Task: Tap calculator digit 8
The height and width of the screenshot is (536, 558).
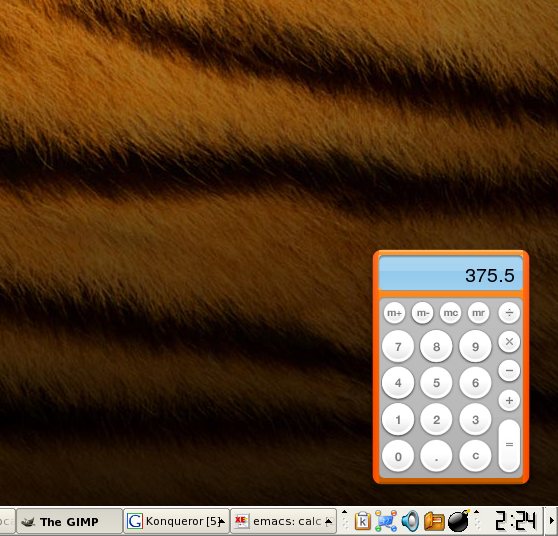Action: (x=436, y=346)
